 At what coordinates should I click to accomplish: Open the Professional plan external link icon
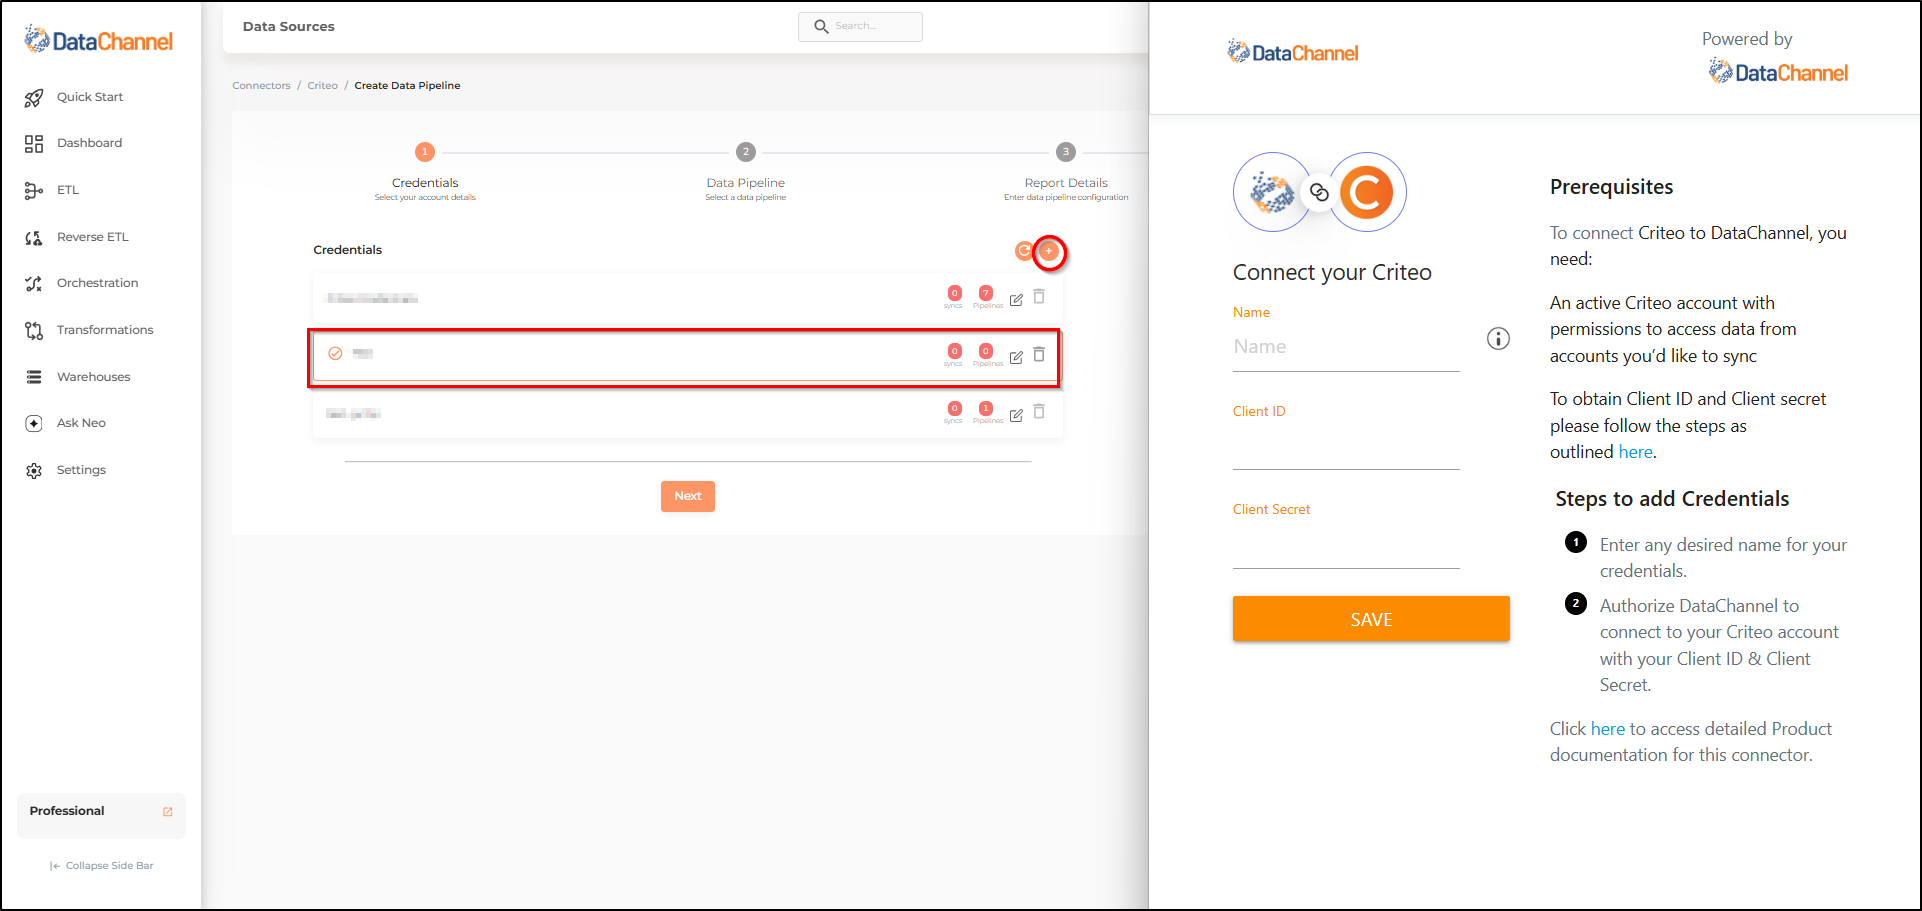(x=168, y=812)
